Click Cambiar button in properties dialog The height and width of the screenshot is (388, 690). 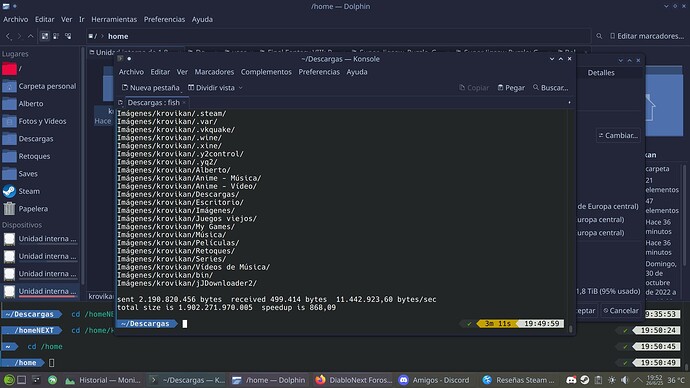618,135
